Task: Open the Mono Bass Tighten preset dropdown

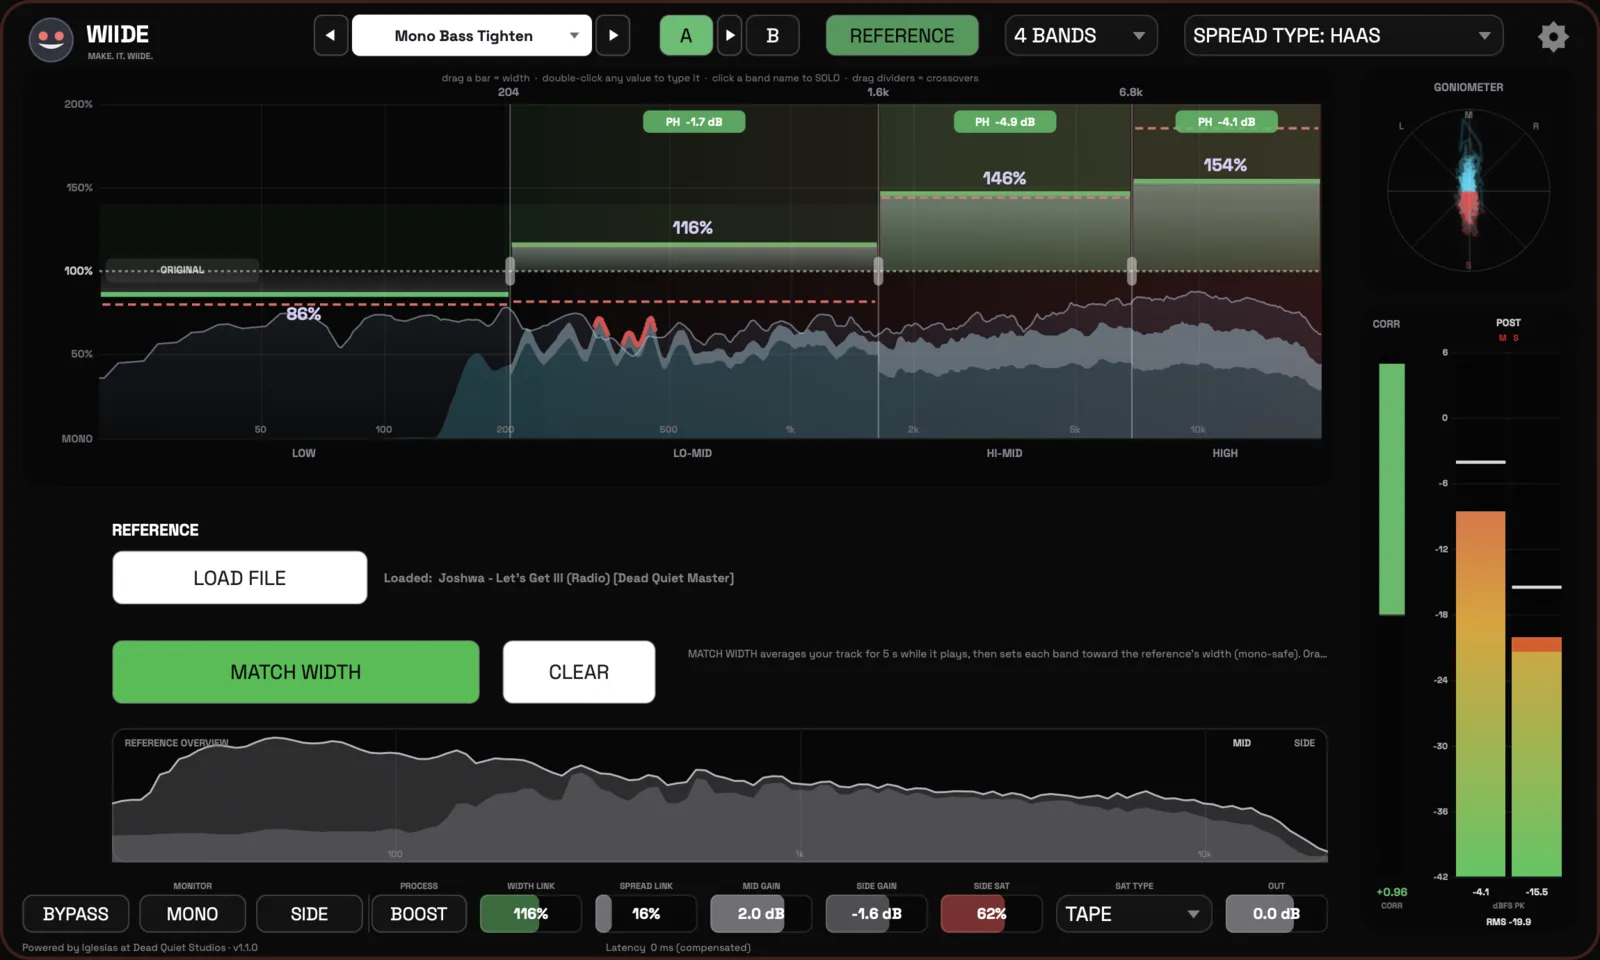Action: point(471,36)
